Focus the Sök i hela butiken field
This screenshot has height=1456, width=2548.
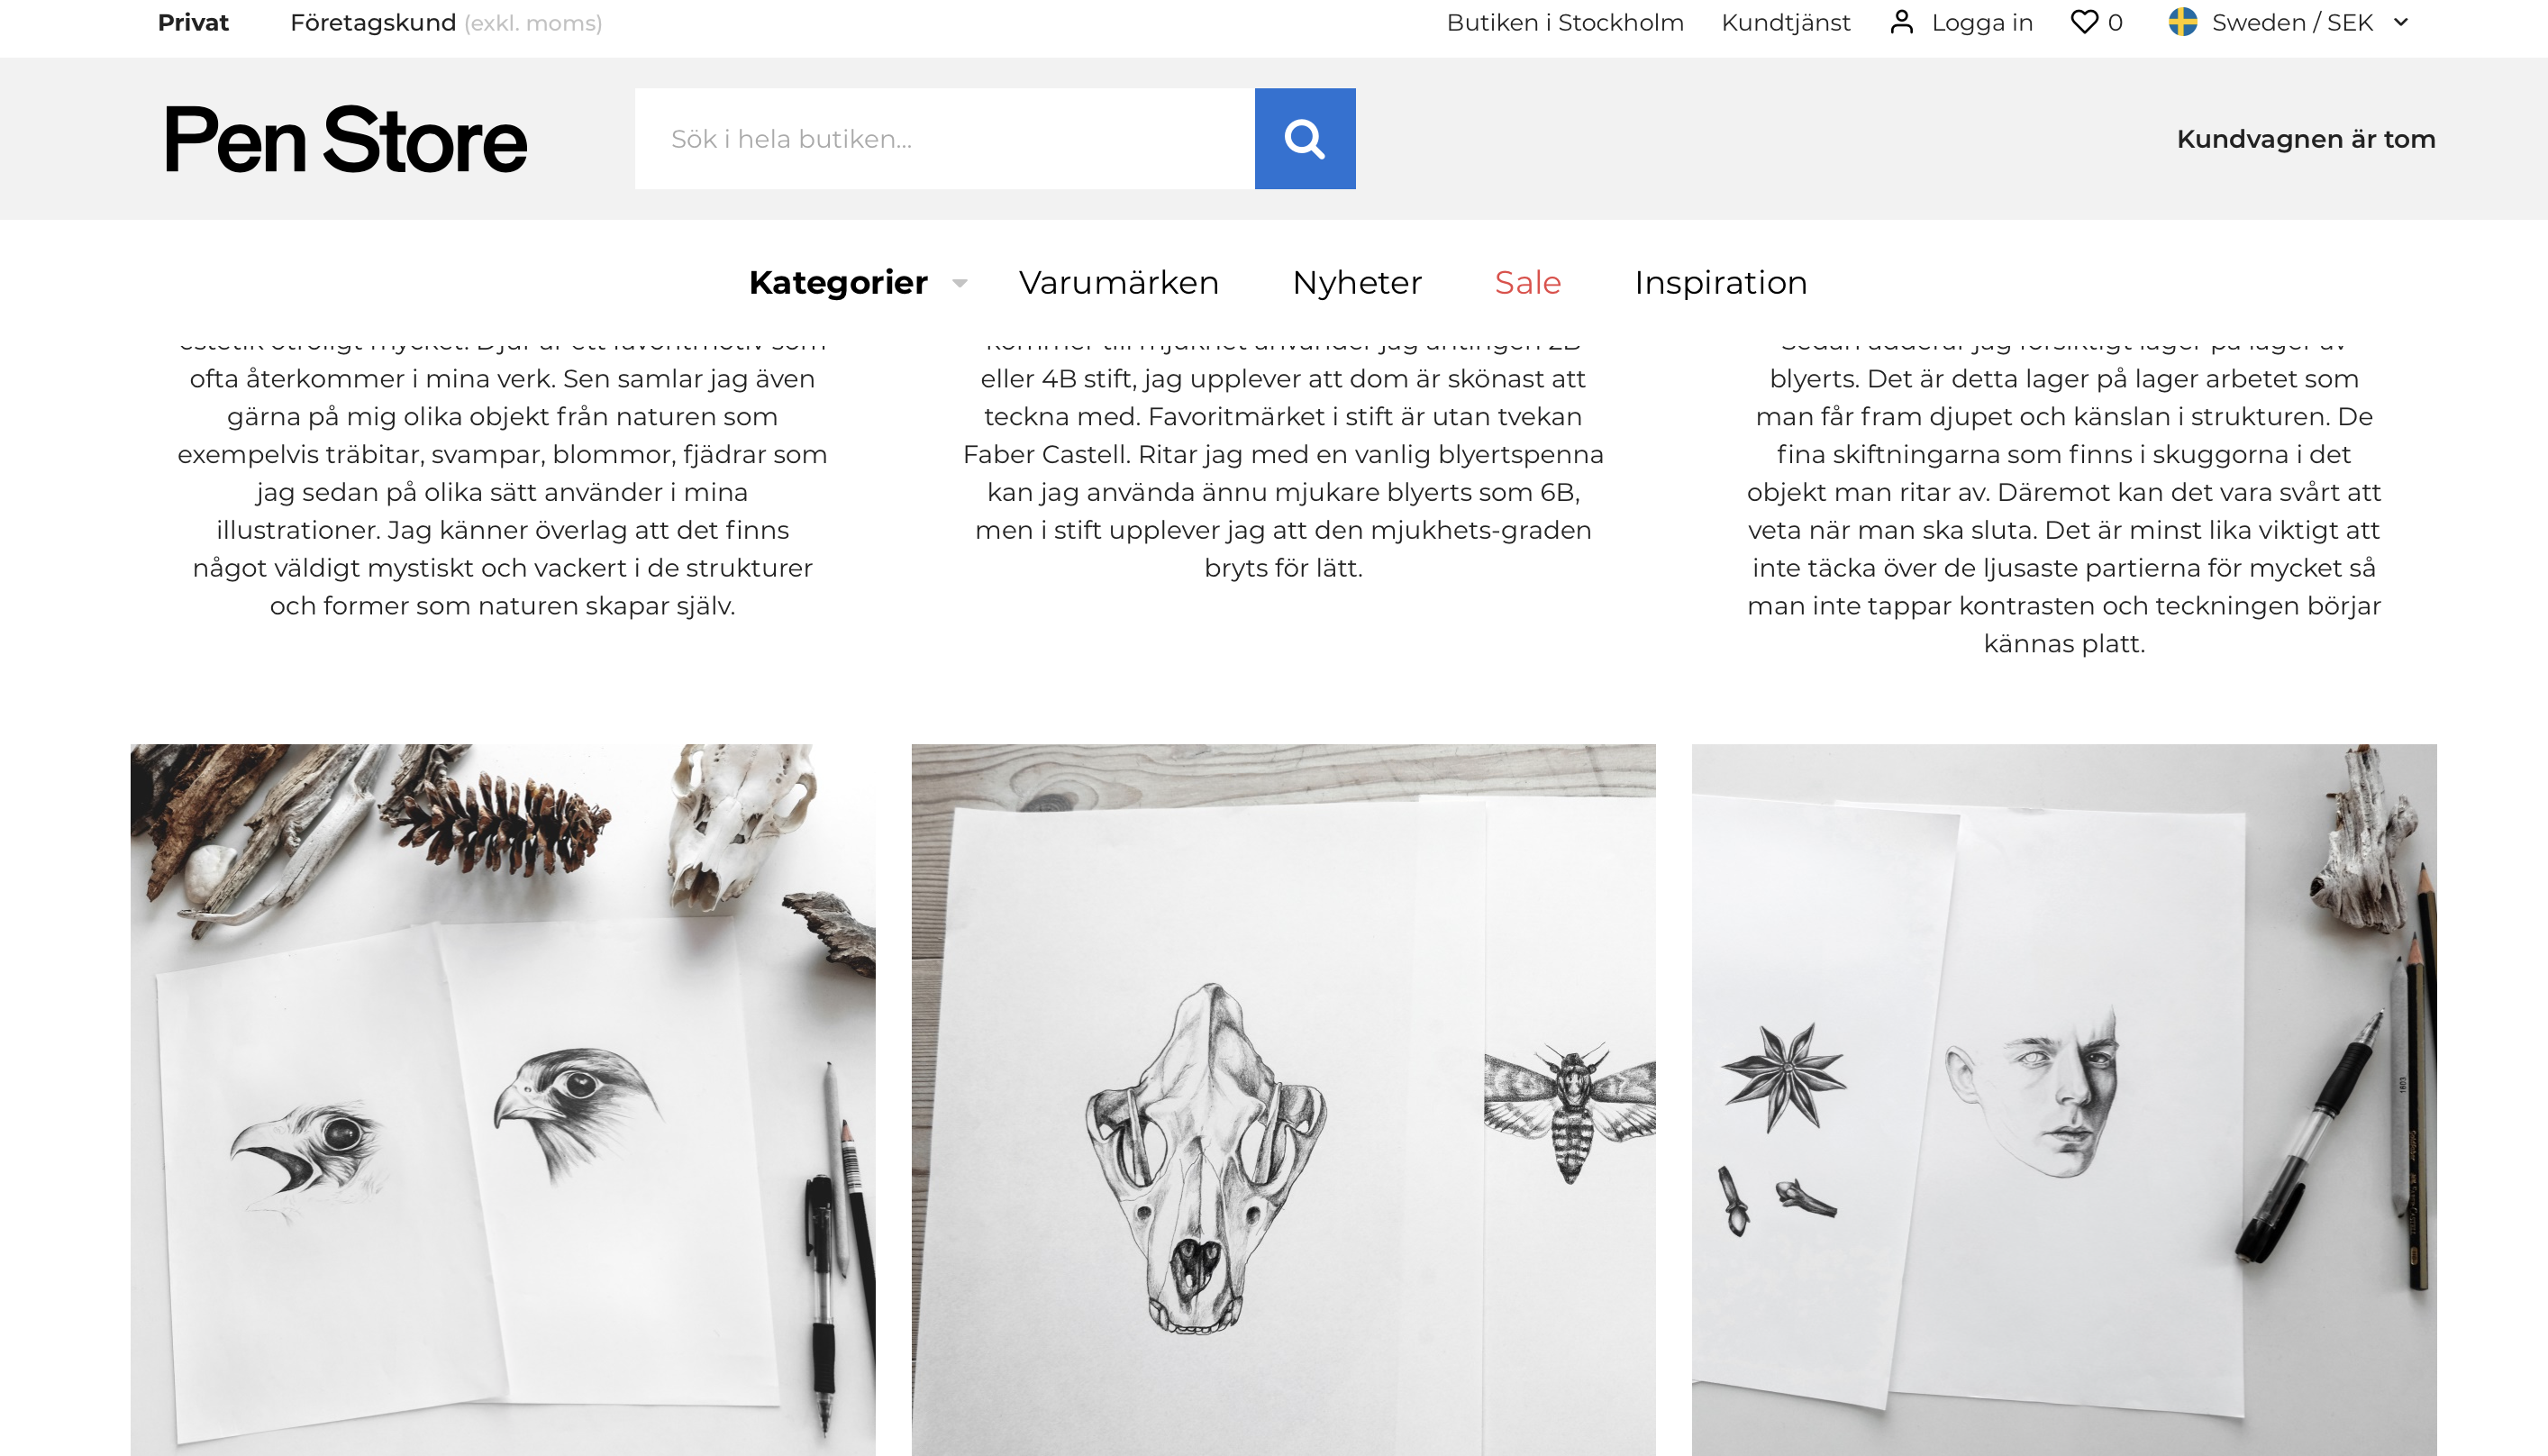pyautogui.click(x=945, y=139)
